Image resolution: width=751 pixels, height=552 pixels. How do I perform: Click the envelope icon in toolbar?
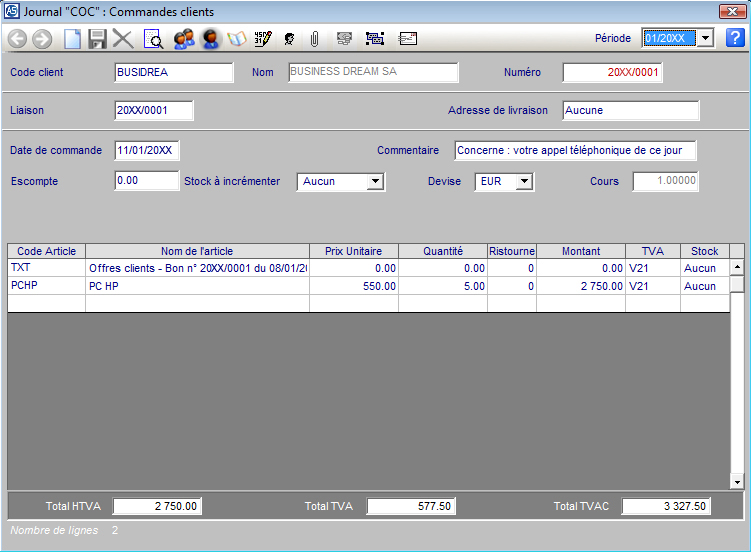click(408, 39)
